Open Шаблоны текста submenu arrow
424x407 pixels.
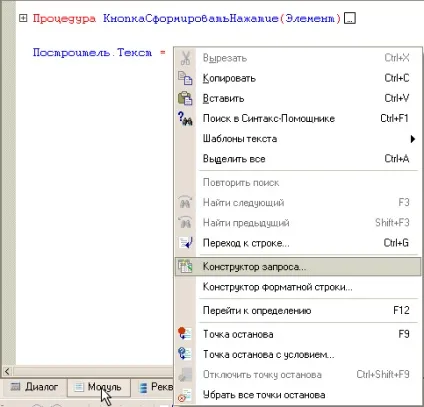413,139
